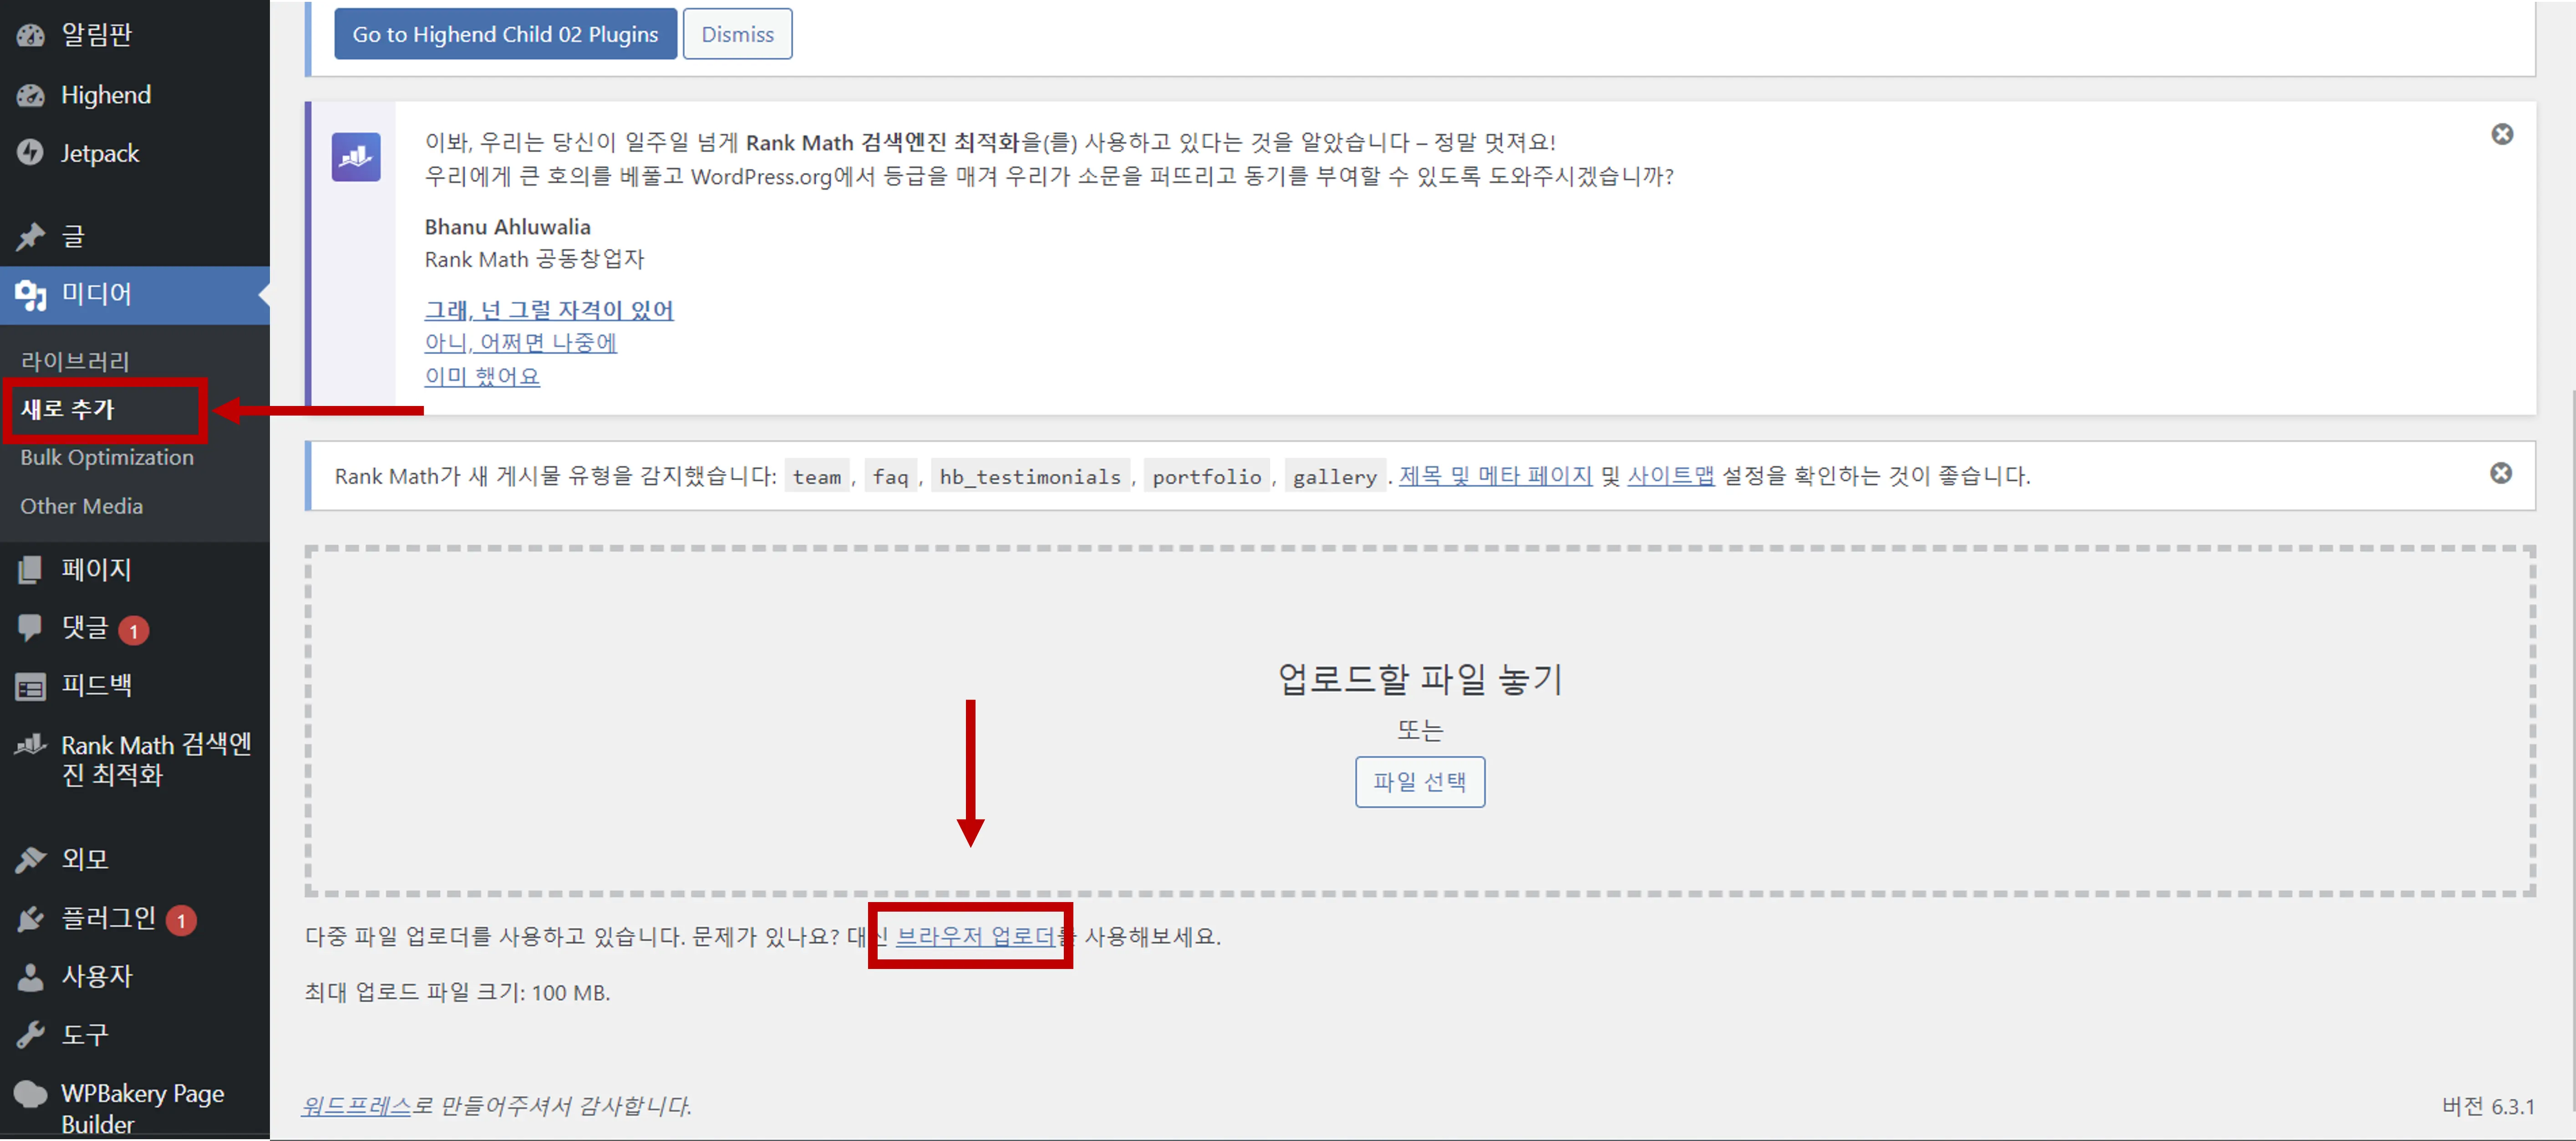Click the hb_testimonials post type code
Screen dimensions: 2576x1141
(x=1030, y=476)
